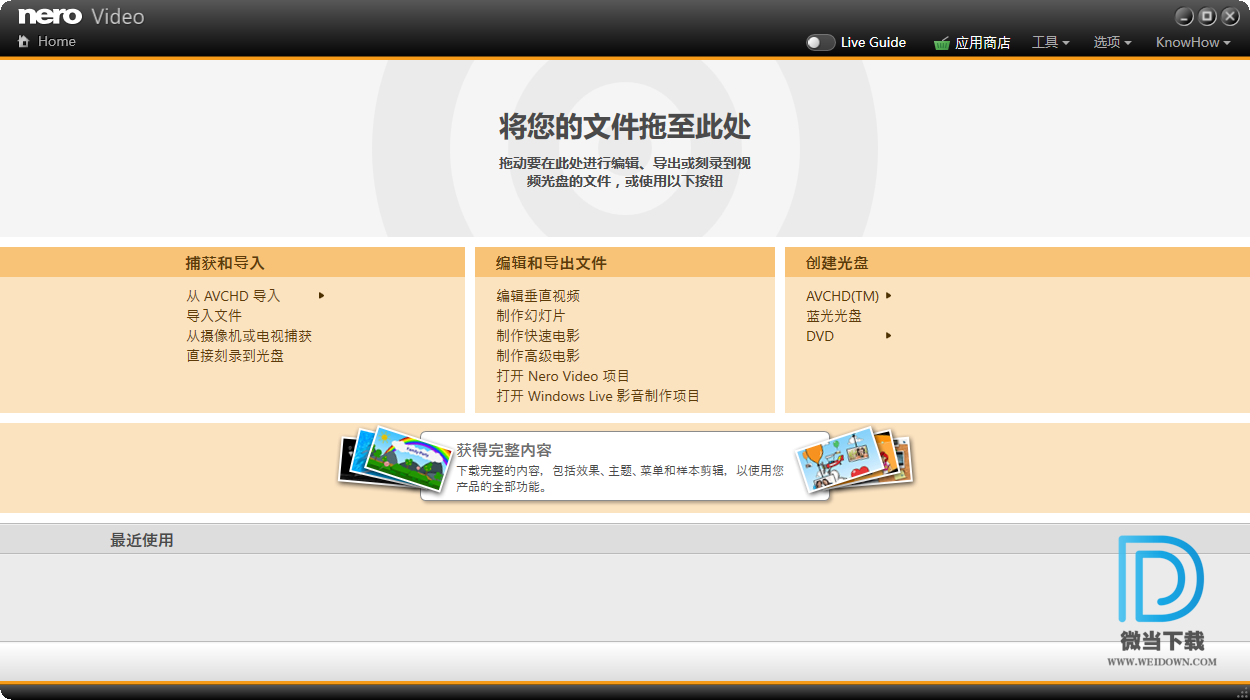Image resolution: width=1250 pixels, height=700 pixels.
Task: Choose 制作快速电影
Action: tap(538, 336)
